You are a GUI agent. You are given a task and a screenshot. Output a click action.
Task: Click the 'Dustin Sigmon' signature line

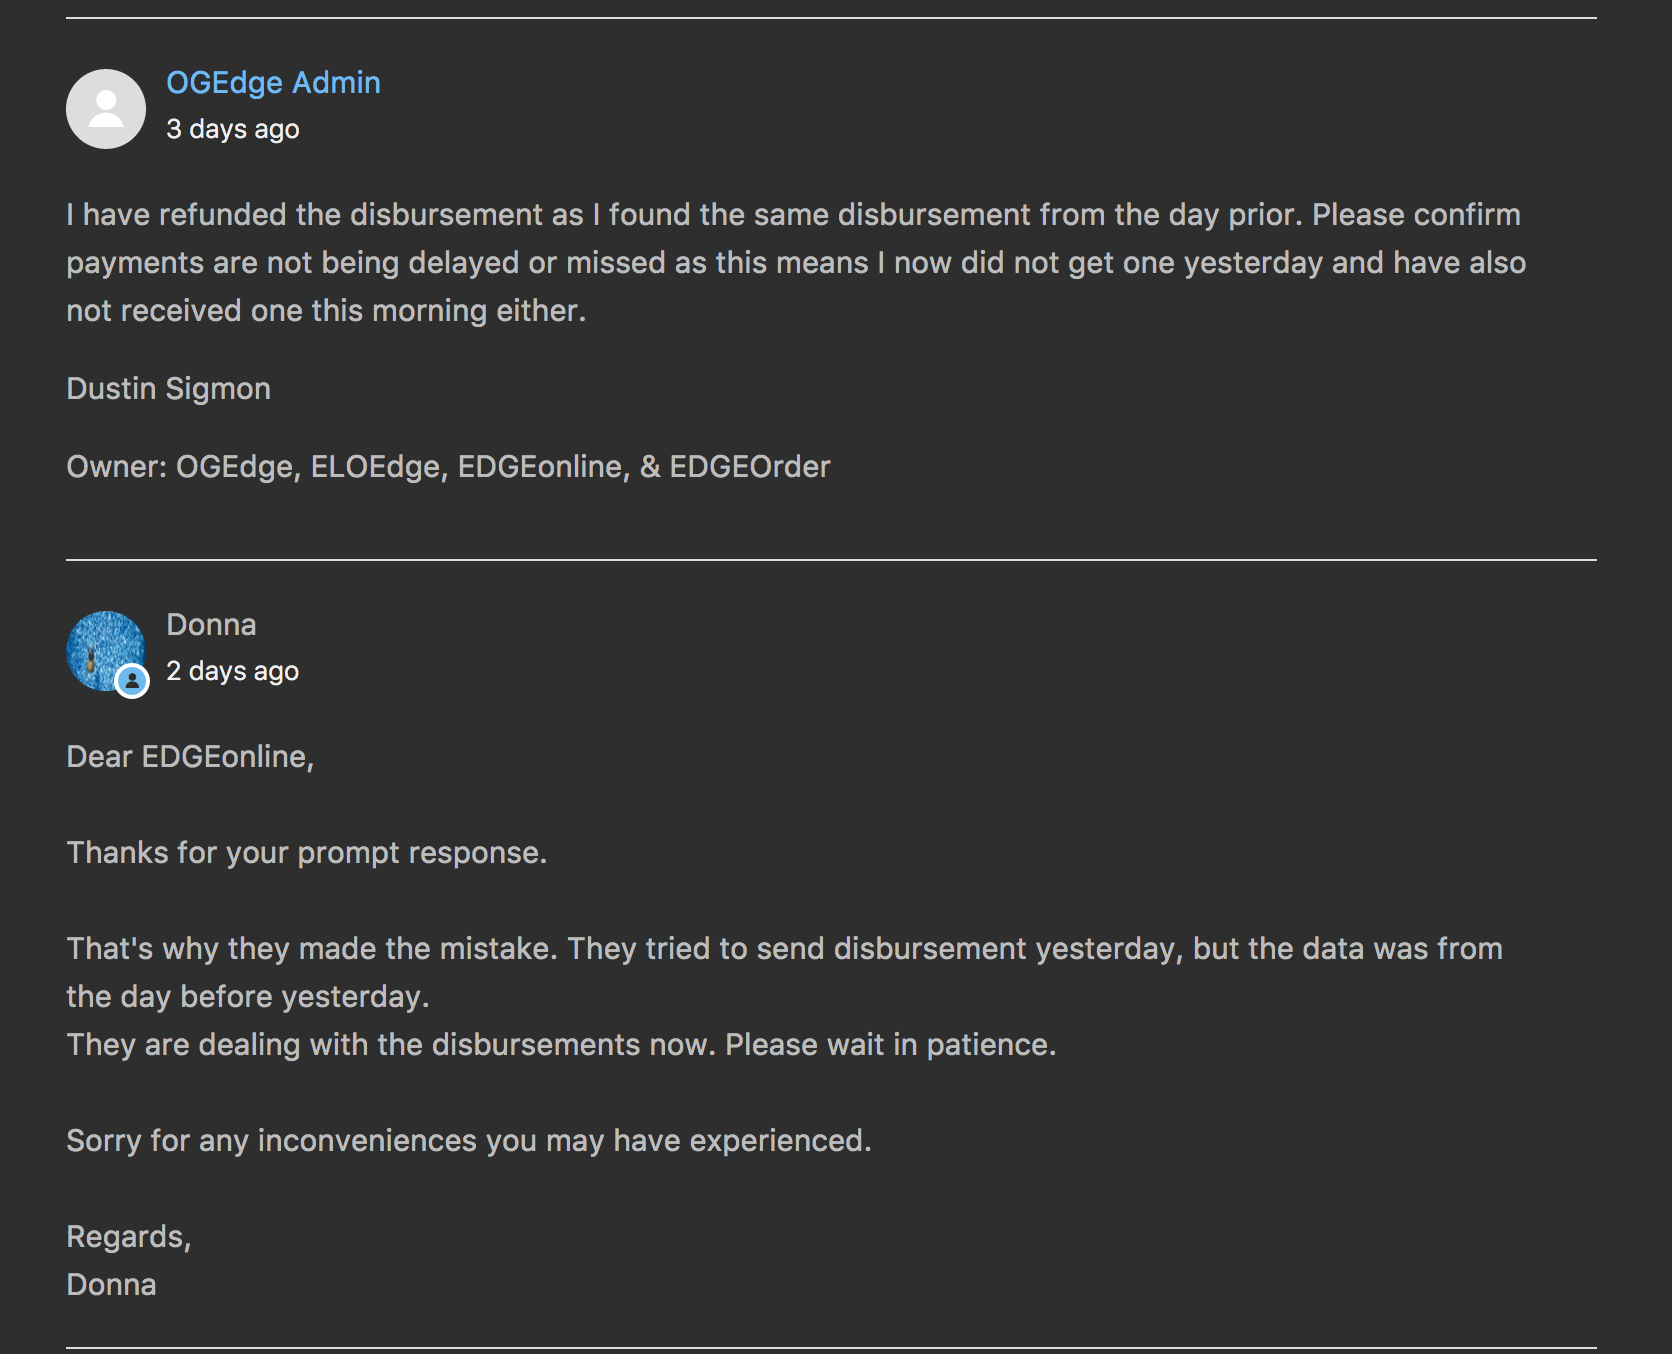click(x=168, y=388)
